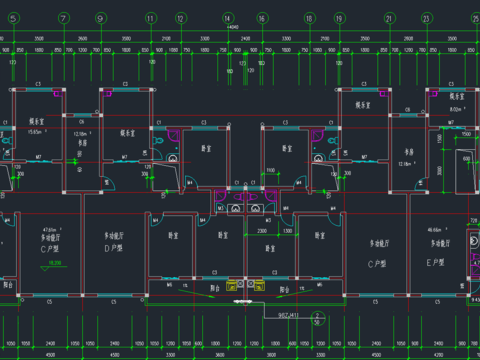Select grid axis bubble number 16
480x360 pixels.
262,18
